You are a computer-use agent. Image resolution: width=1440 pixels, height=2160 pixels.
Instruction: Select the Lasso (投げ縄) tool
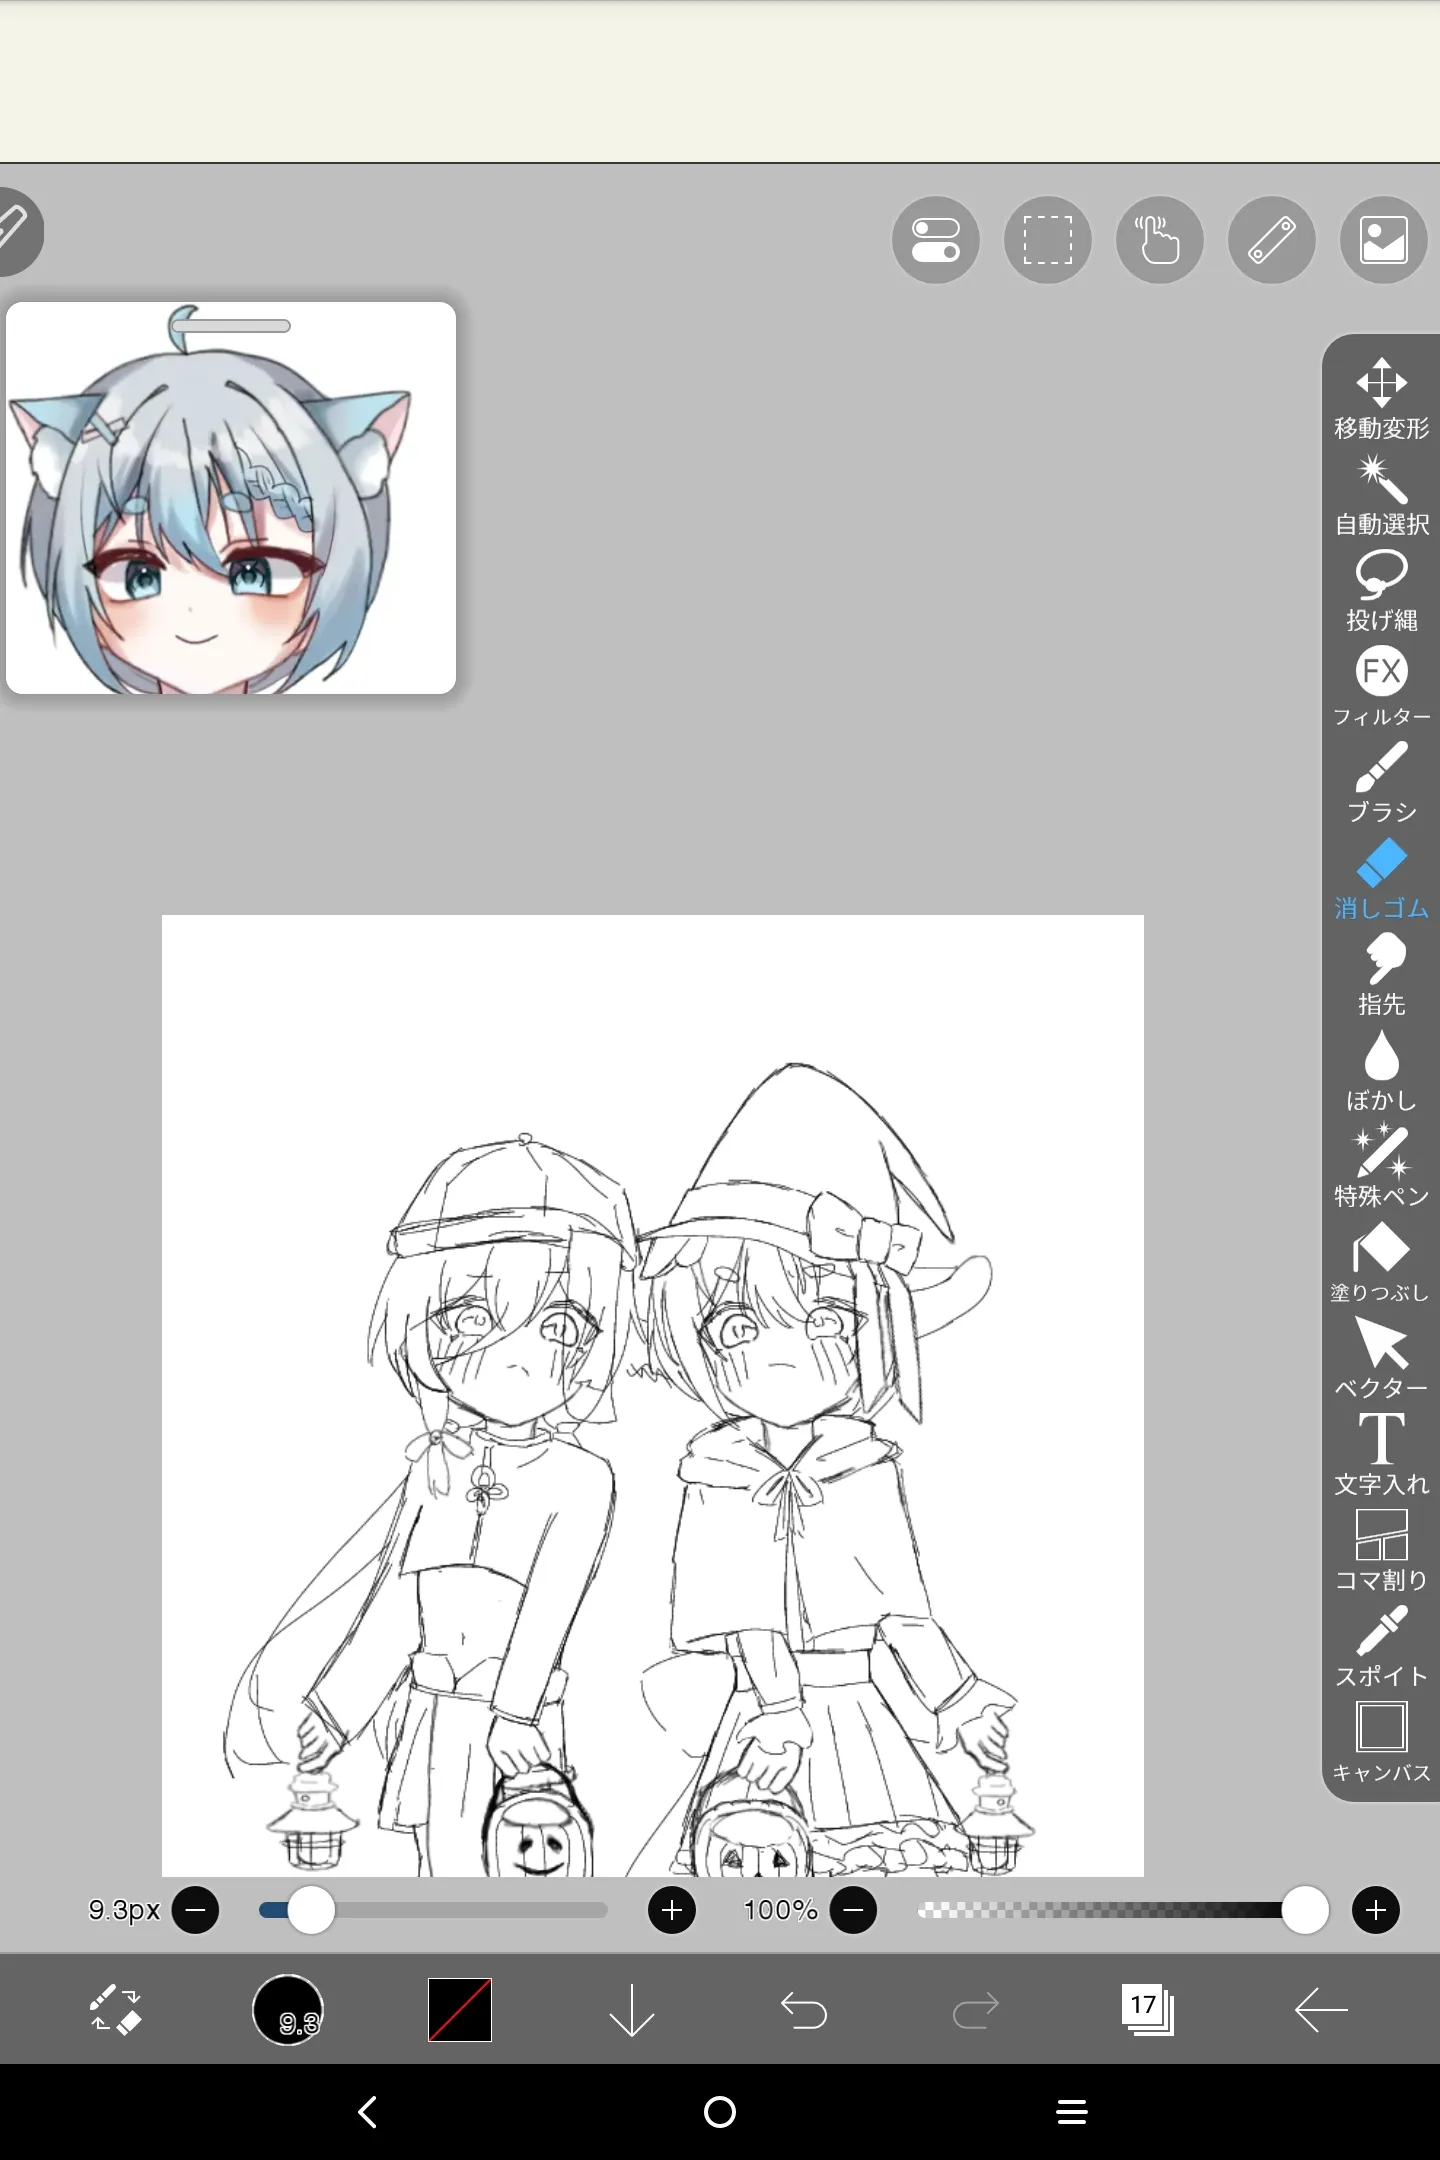1381,590
